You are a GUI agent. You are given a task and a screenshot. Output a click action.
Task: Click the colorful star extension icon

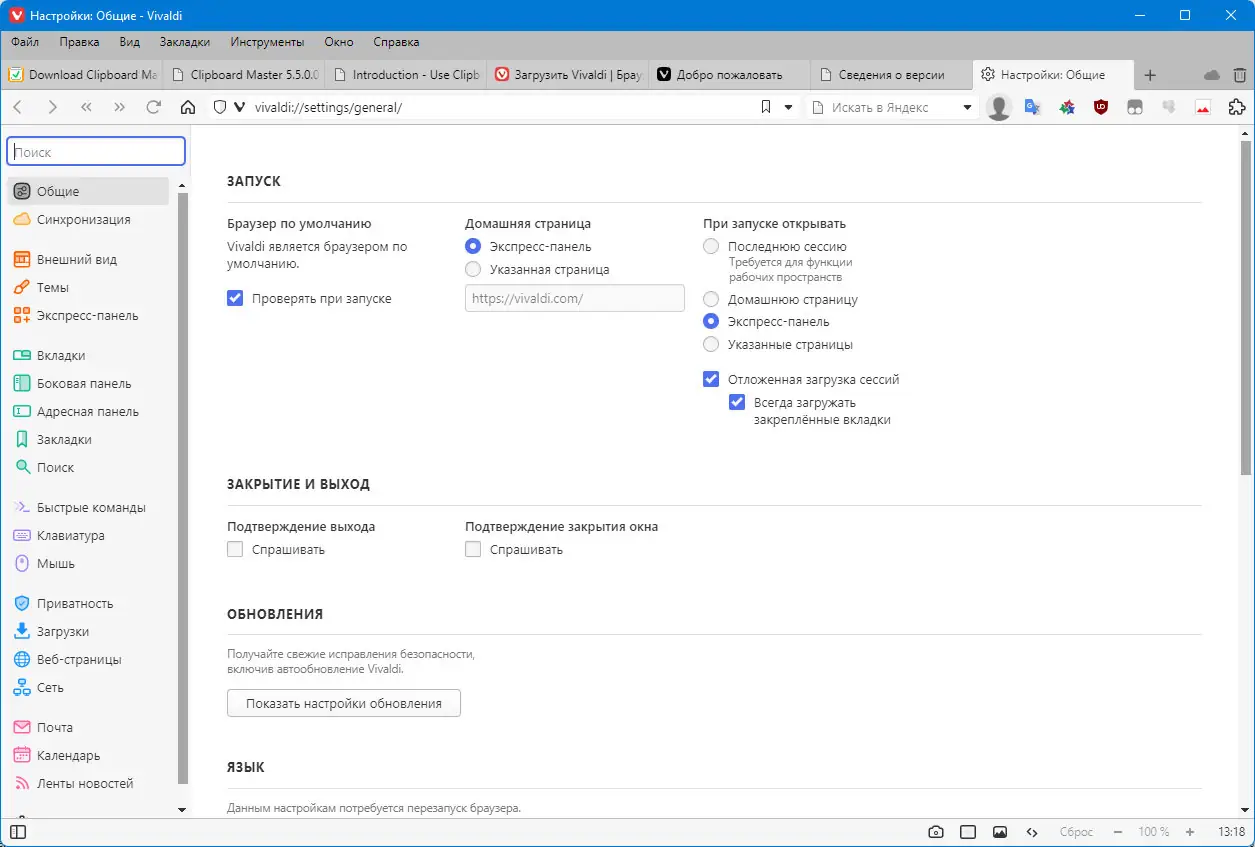click(1067, 107)
